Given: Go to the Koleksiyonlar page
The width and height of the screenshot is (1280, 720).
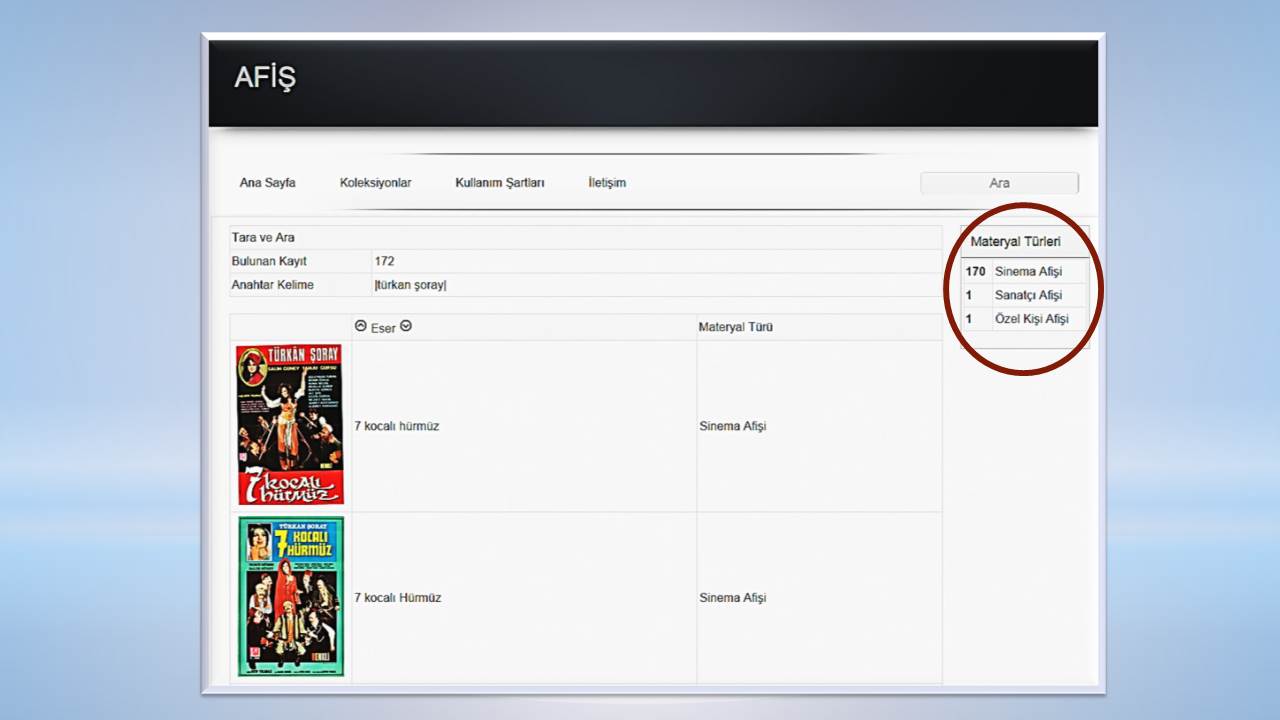Looking at the screenshot, I should pyautogui.click(x=375, y=183).
